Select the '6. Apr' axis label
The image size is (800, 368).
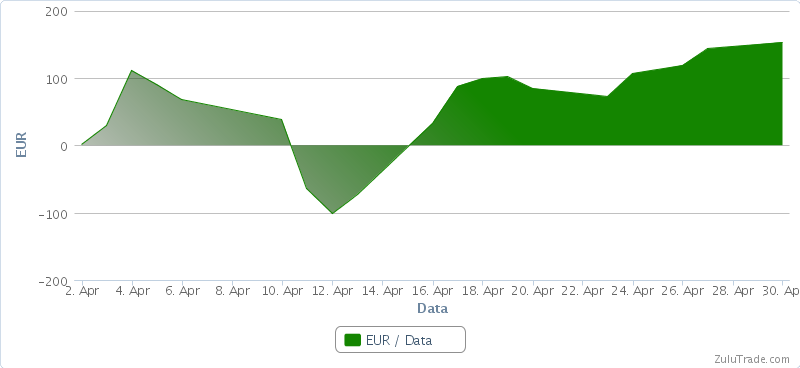pos(182,291)
